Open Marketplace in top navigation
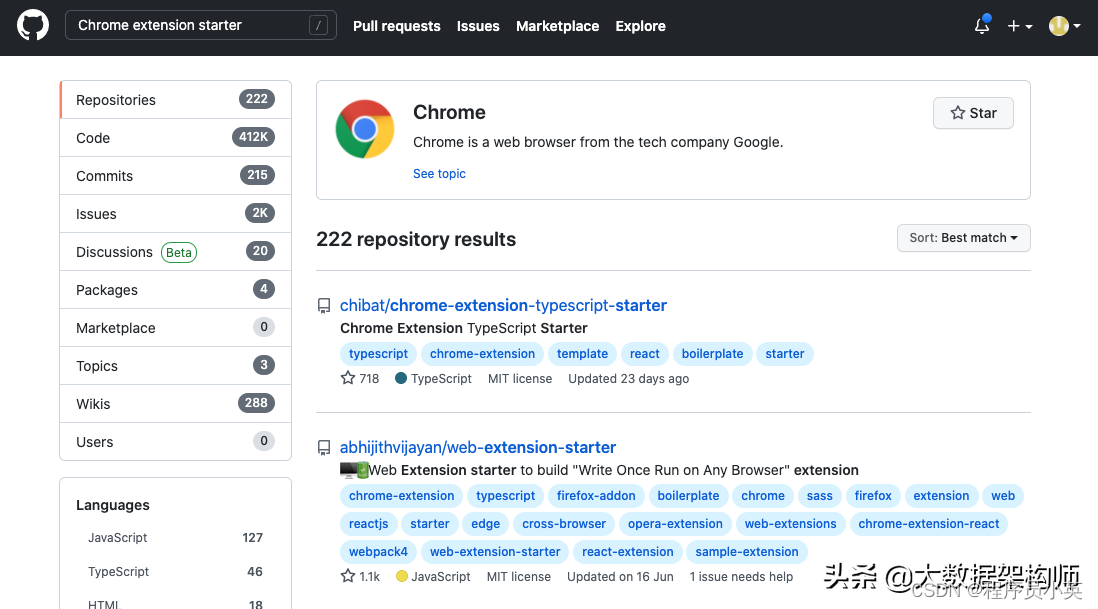 557,26
